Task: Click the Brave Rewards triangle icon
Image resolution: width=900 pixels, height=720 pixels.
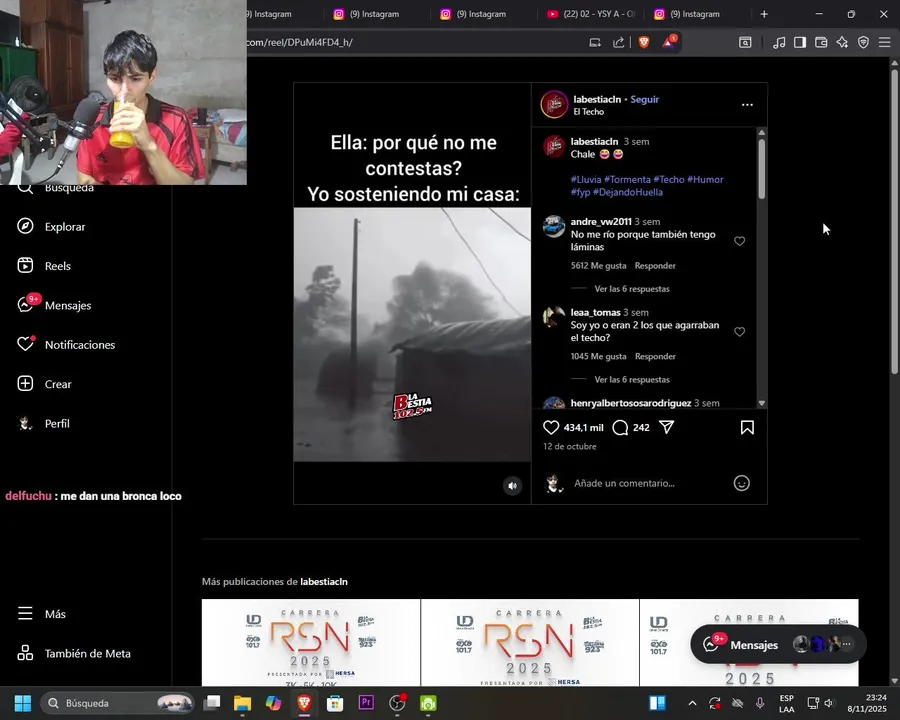Action: pos(669,42)
